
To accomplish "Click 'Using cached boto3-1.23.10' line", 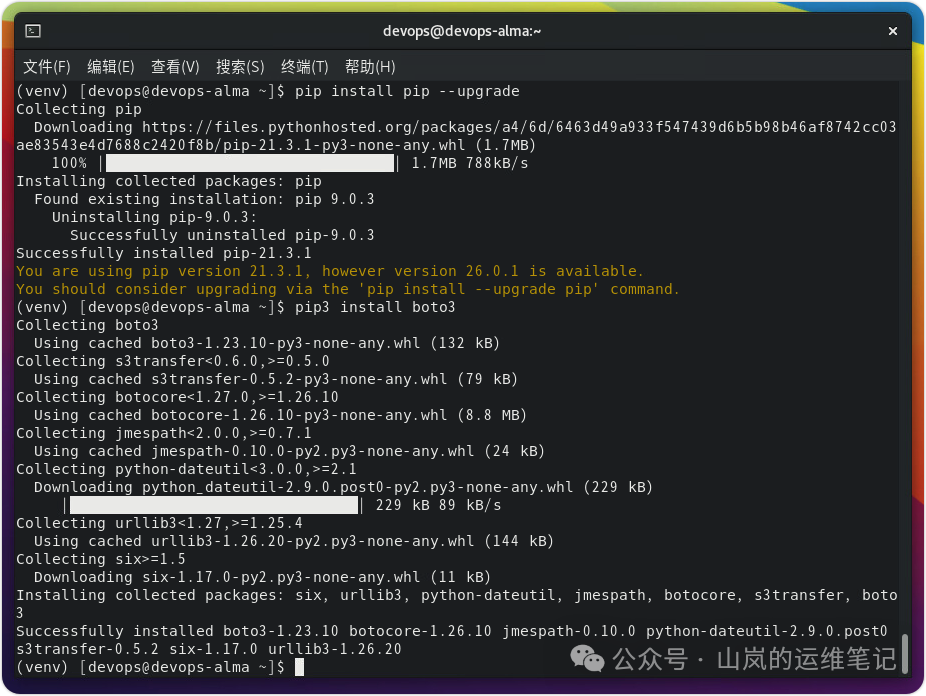I will pos(267,343).
